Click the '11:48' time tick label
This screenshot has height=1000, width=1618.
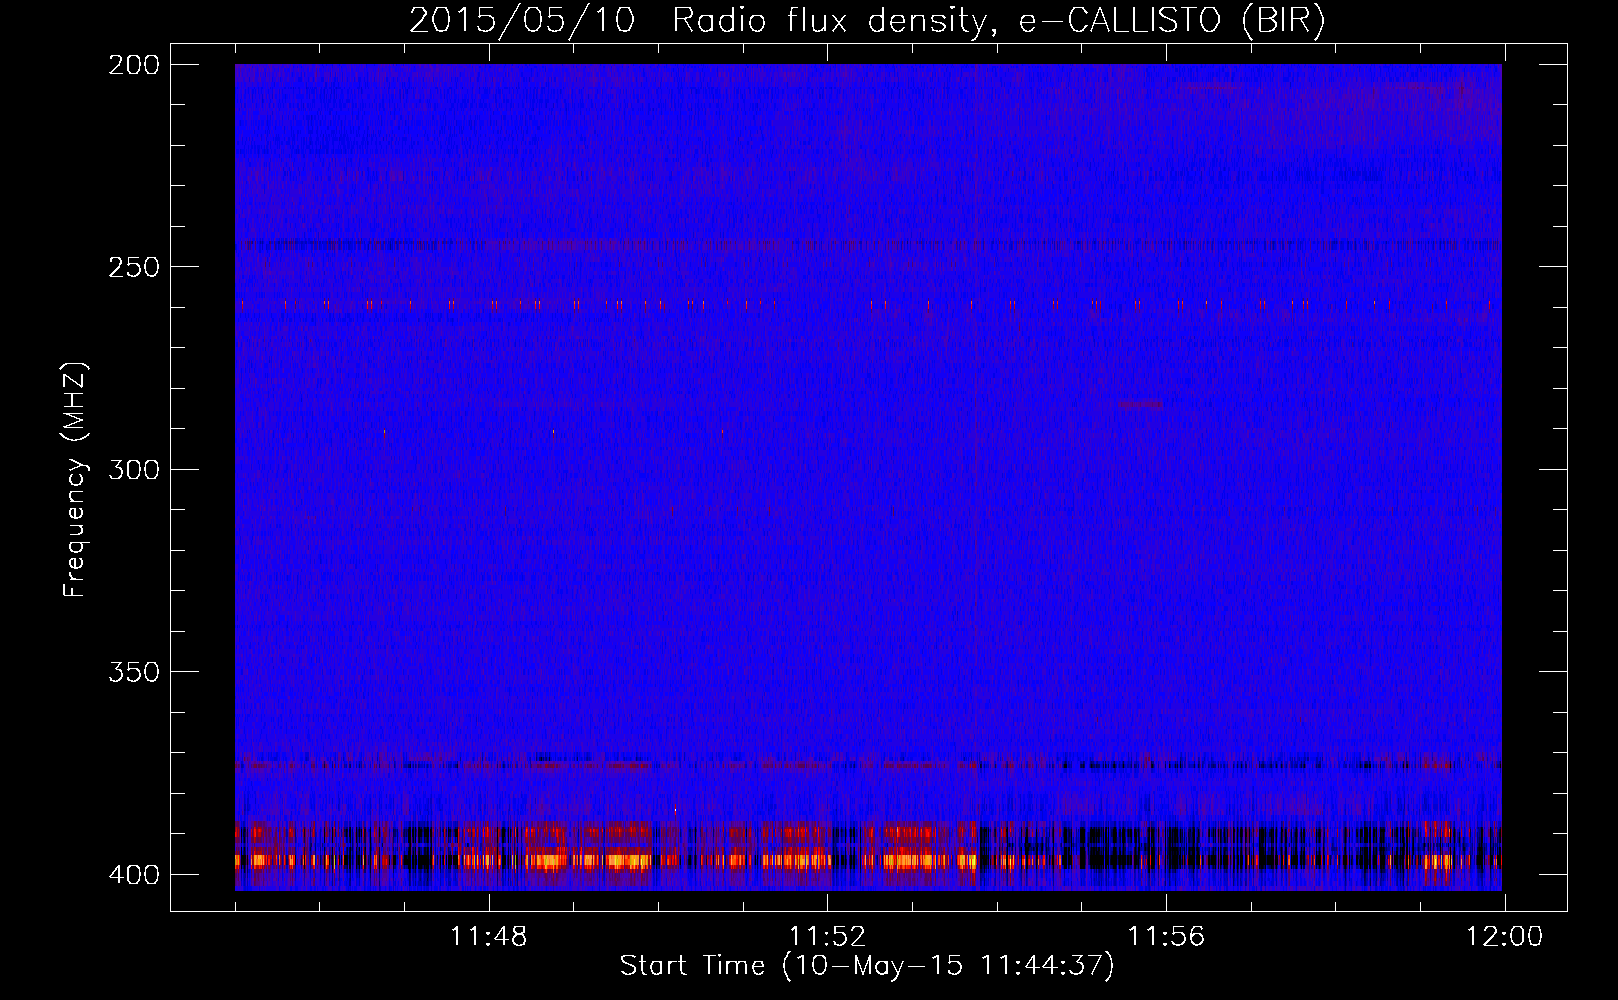[x=488, y=937]
